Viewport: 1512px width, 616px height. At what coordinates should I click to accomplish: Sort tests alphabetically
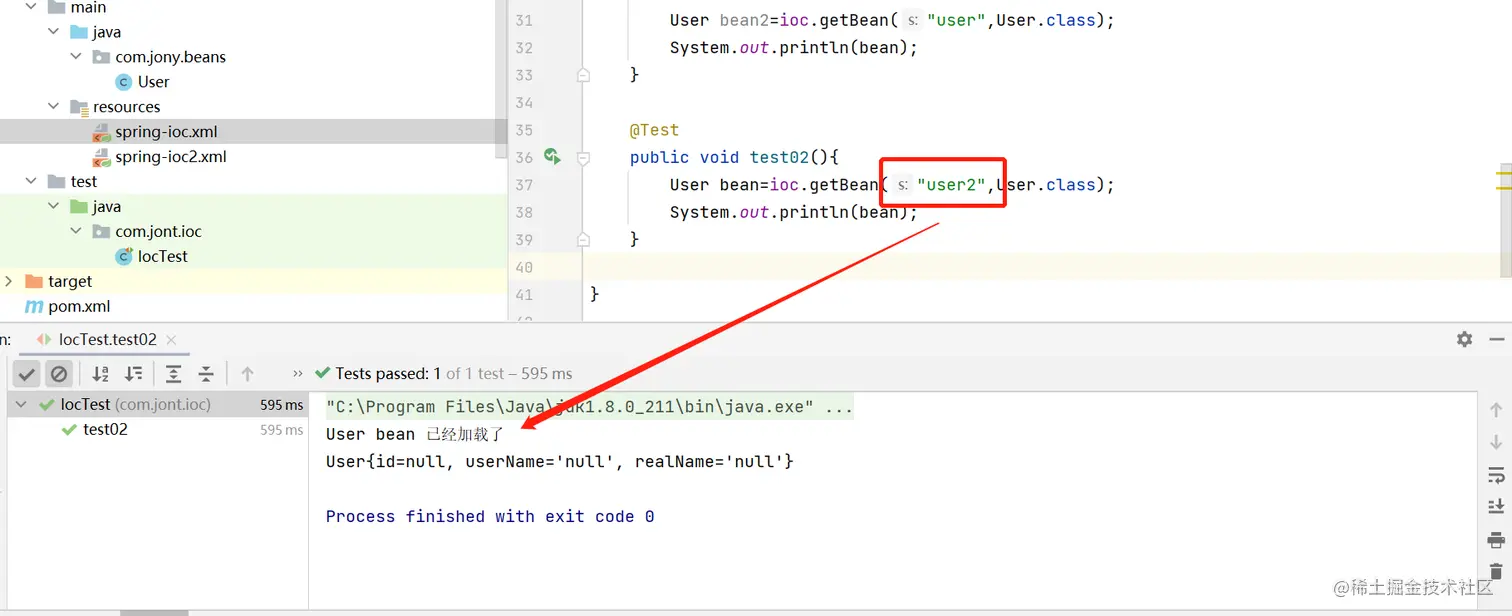101,374
